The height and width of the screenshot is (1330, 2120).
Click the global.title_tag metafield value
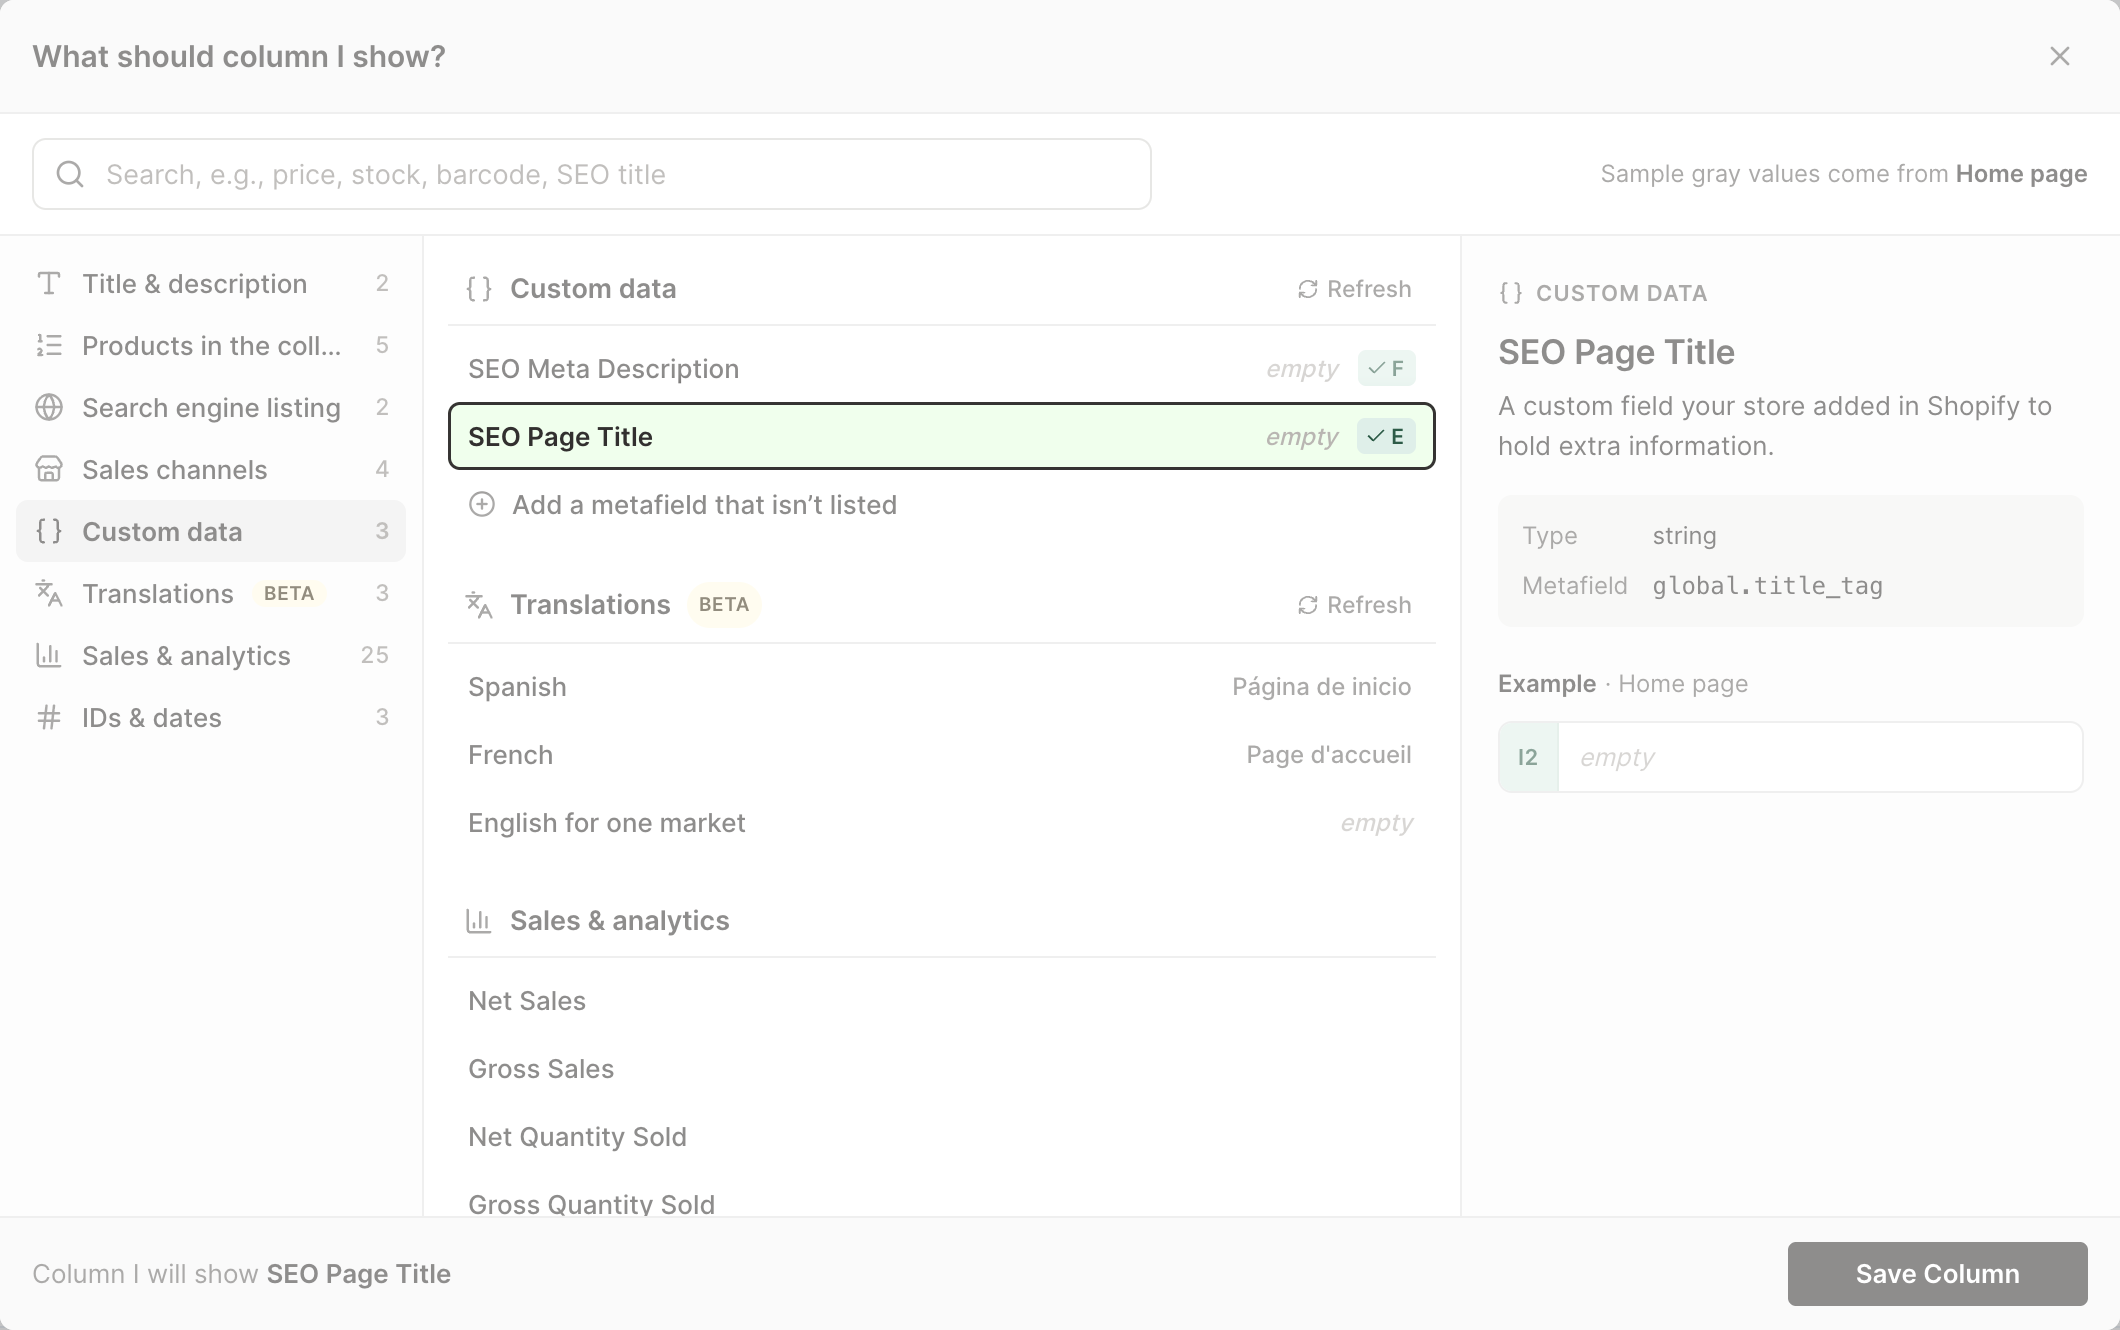(1767, 586)
